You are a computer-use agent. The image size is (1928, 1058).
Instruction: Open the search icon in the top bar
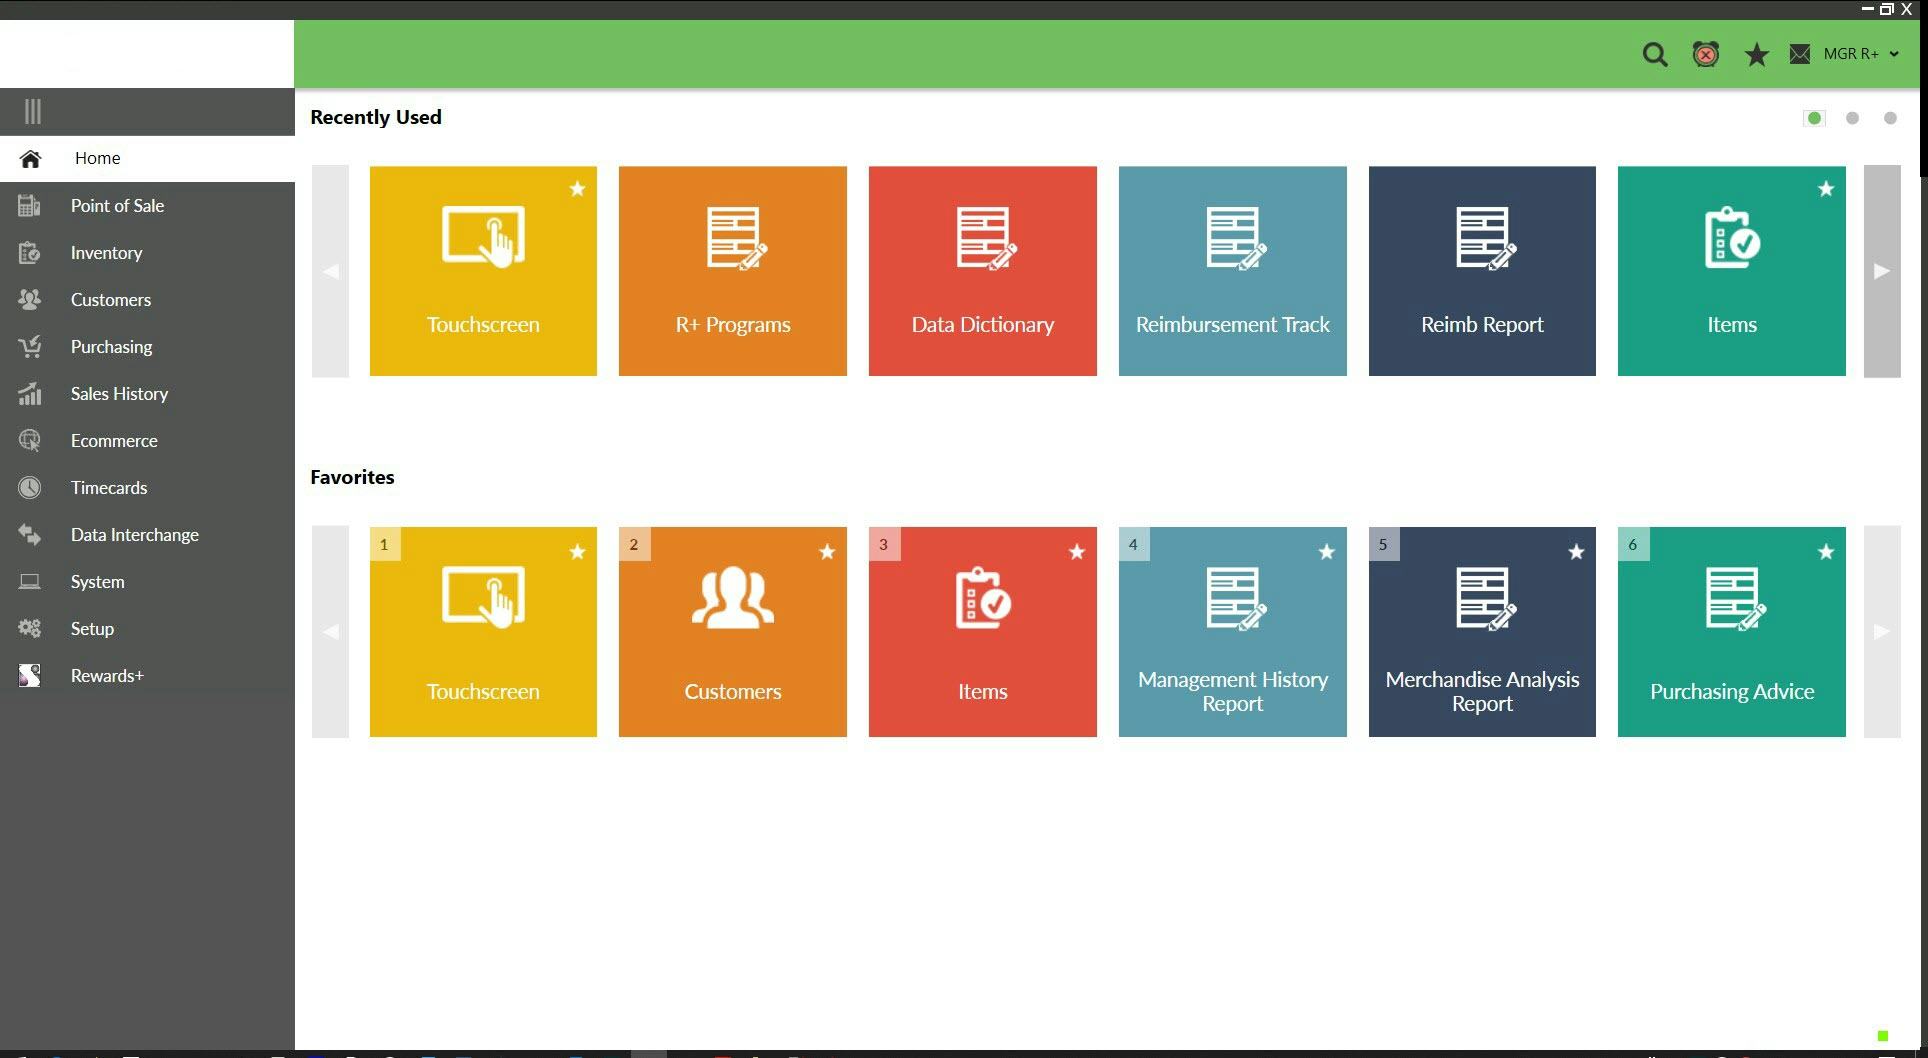coord(1655,54)
